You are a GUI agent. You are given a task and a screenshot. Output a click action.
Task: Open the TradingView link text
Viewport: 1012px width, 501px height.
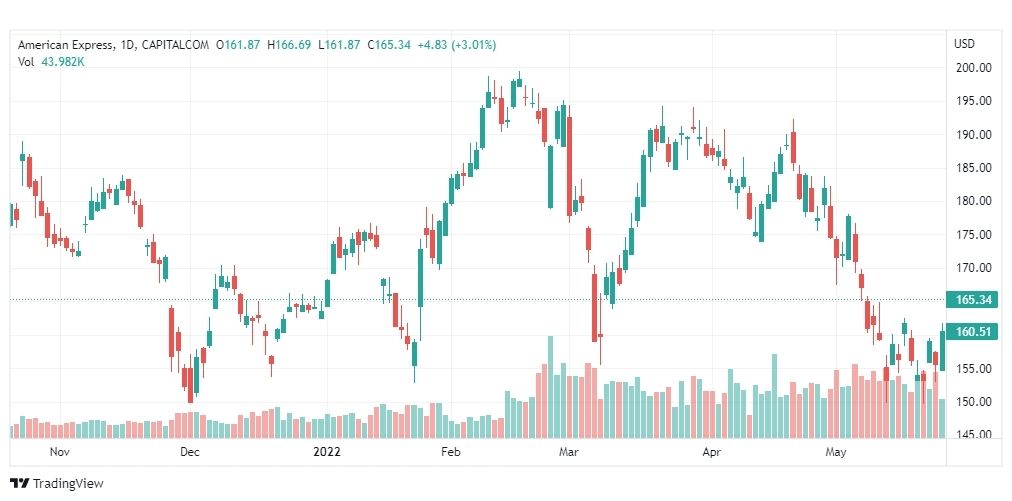click(x=68, y=484)
